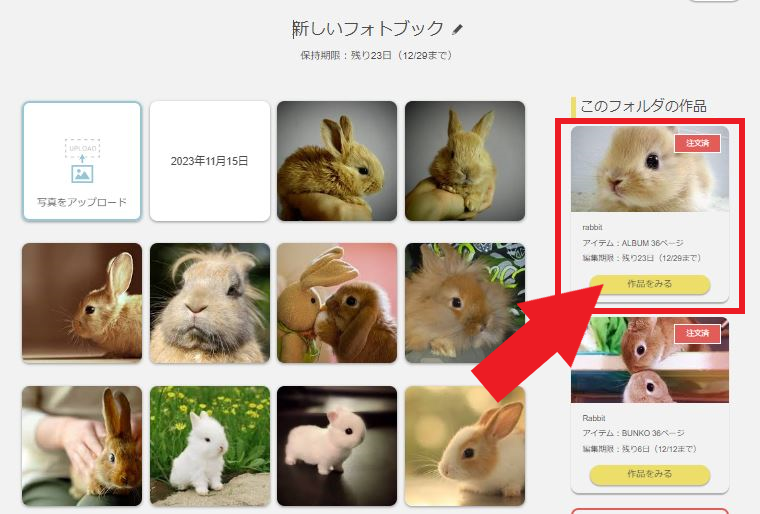Select the 2023年11月15日 date tile
Viewport: 760px width, 514px height.
(x=209, y=161)
